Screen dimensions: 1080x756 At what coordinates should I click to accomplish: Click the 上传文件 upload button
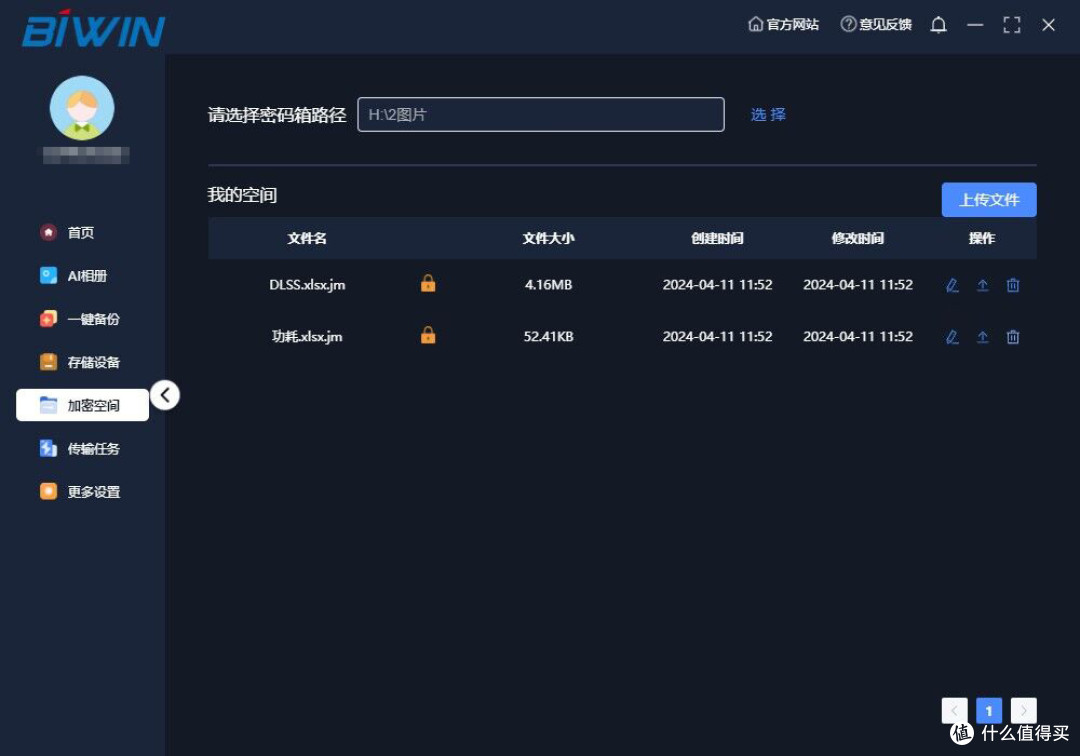[988, 200]
